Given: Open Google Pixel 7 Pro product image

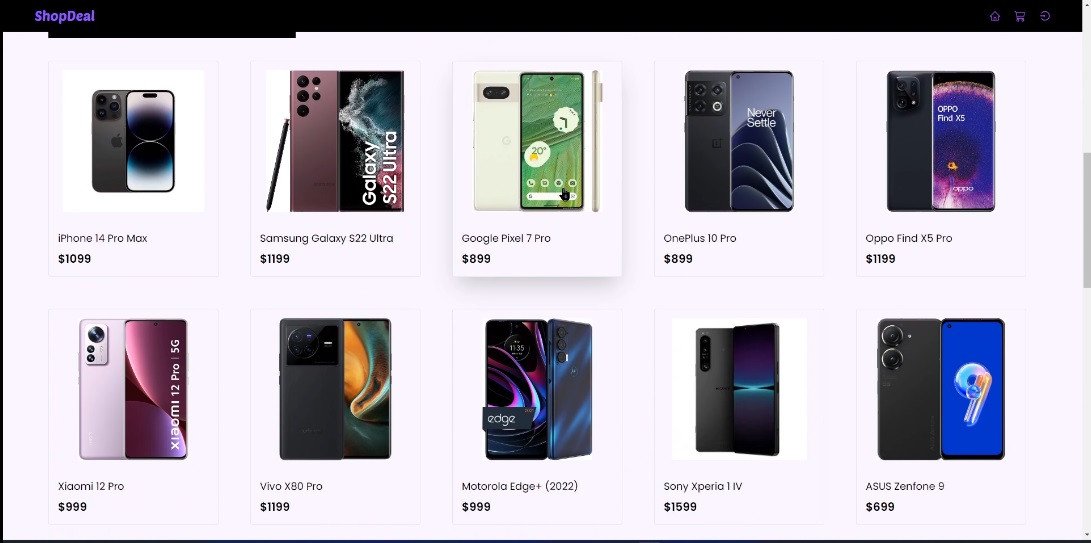Looking at the screenshot, I should (537, 141).
